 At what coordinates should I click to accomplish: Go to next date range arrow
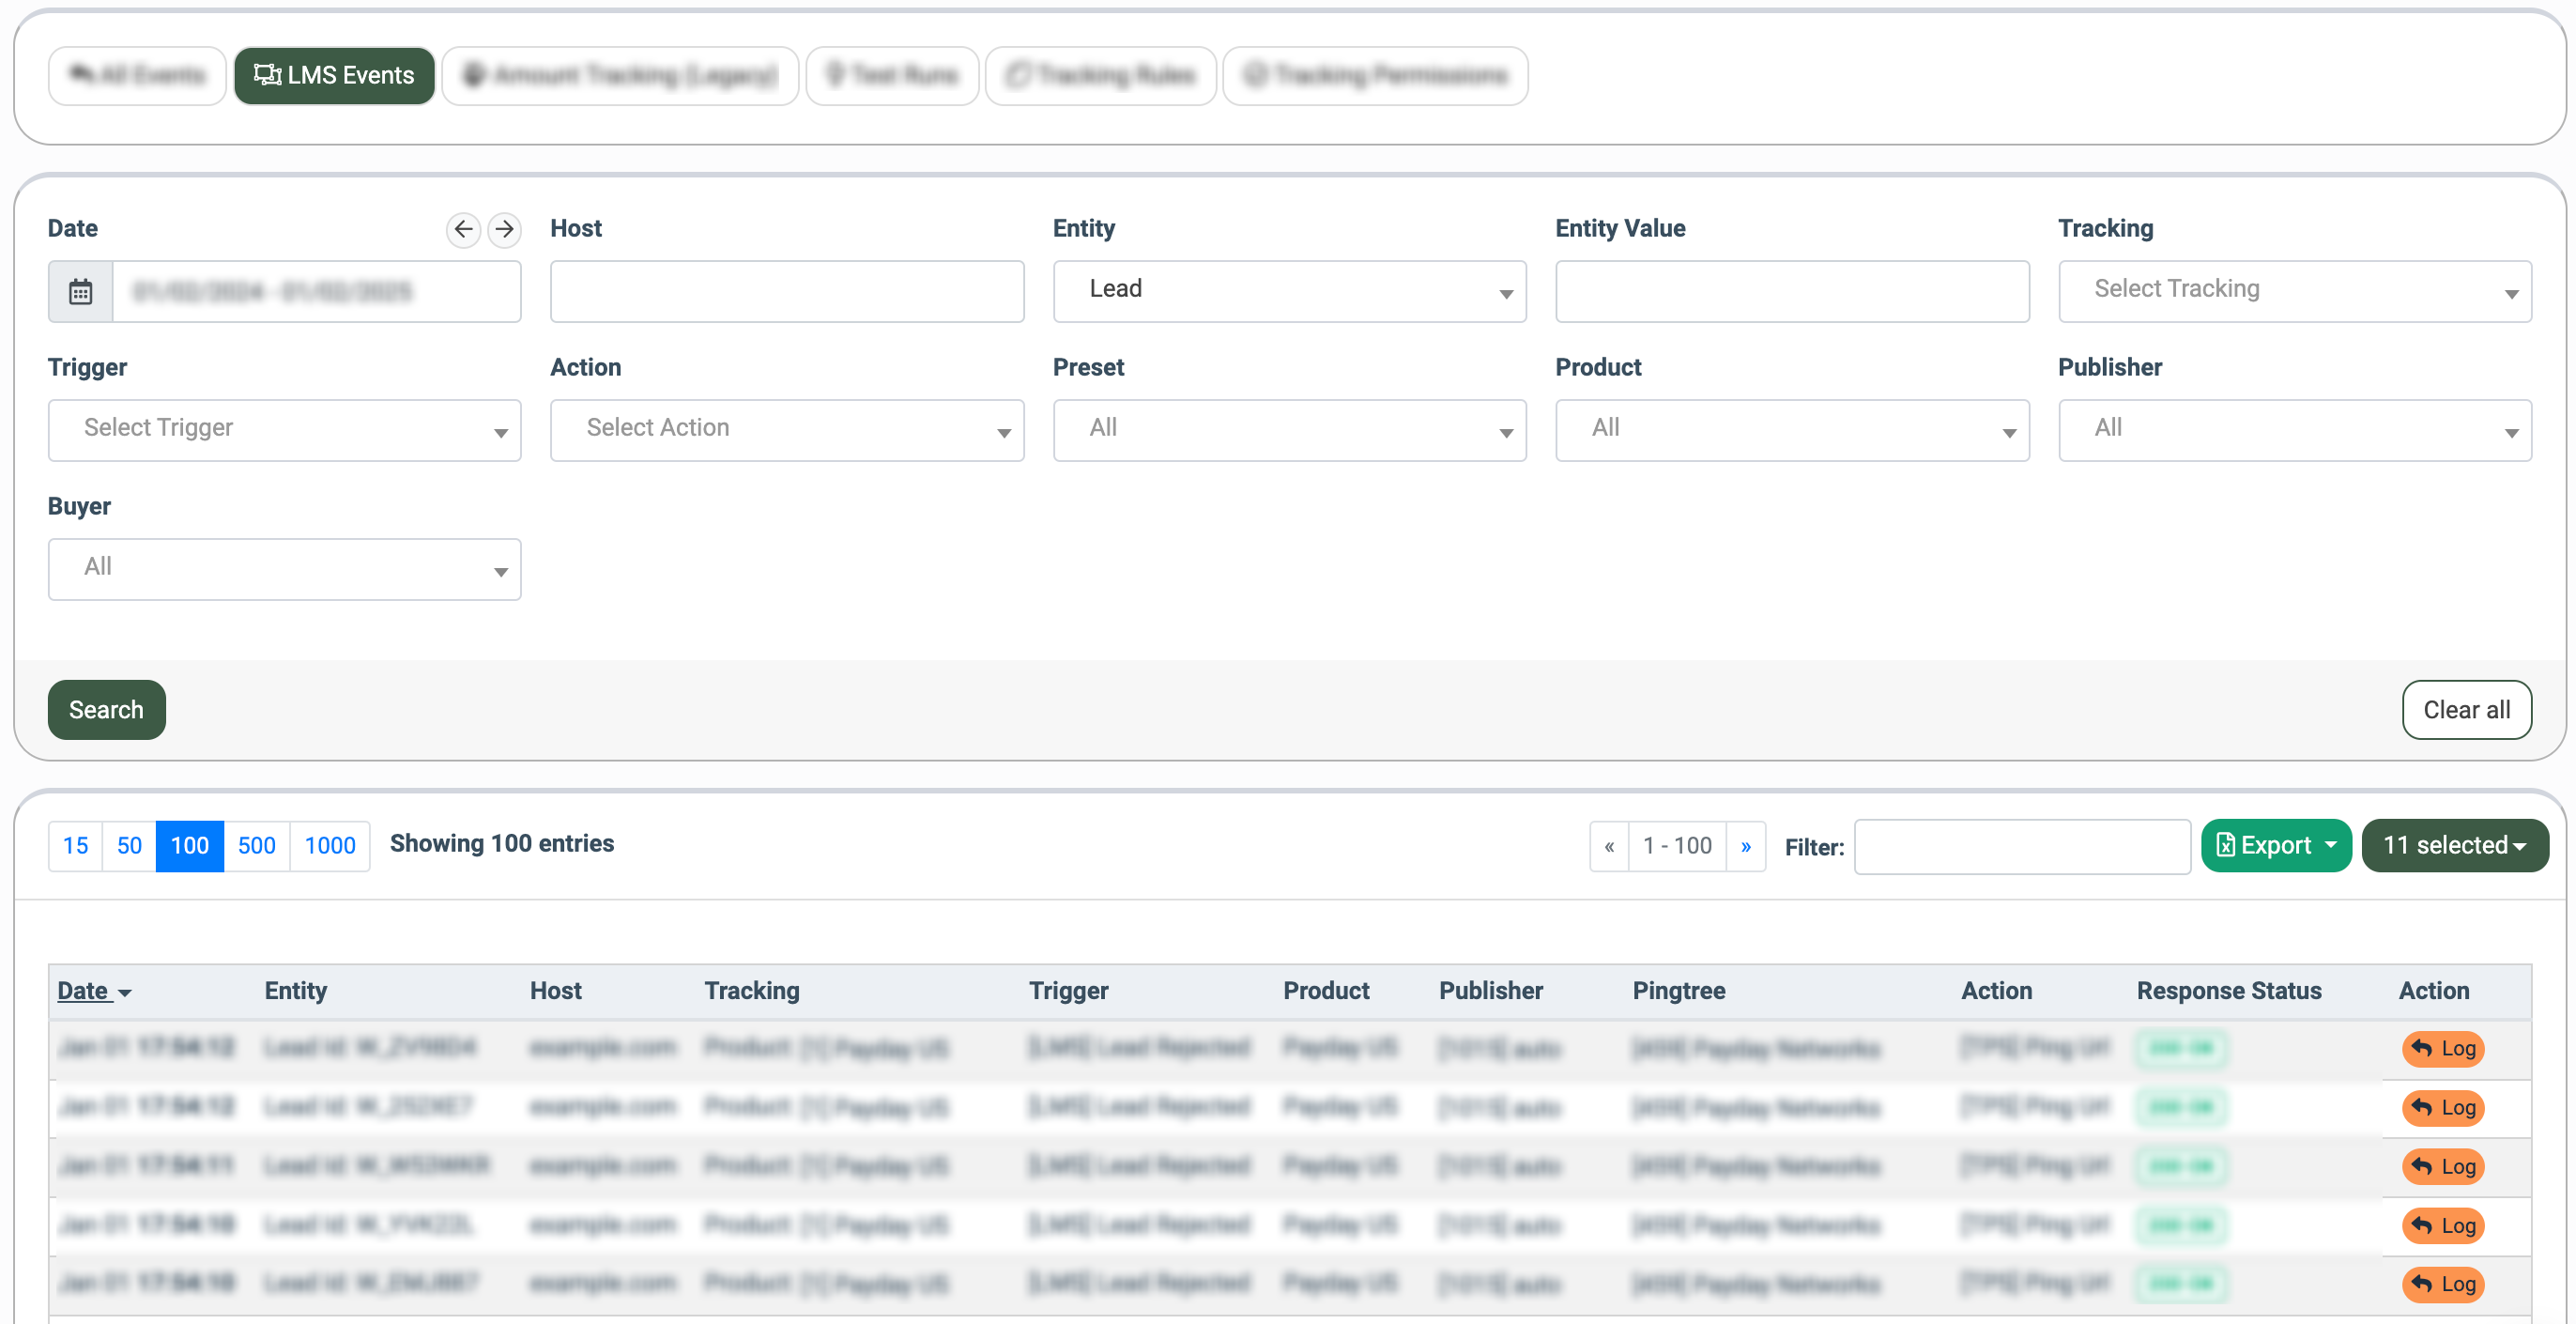pos(505,229)
